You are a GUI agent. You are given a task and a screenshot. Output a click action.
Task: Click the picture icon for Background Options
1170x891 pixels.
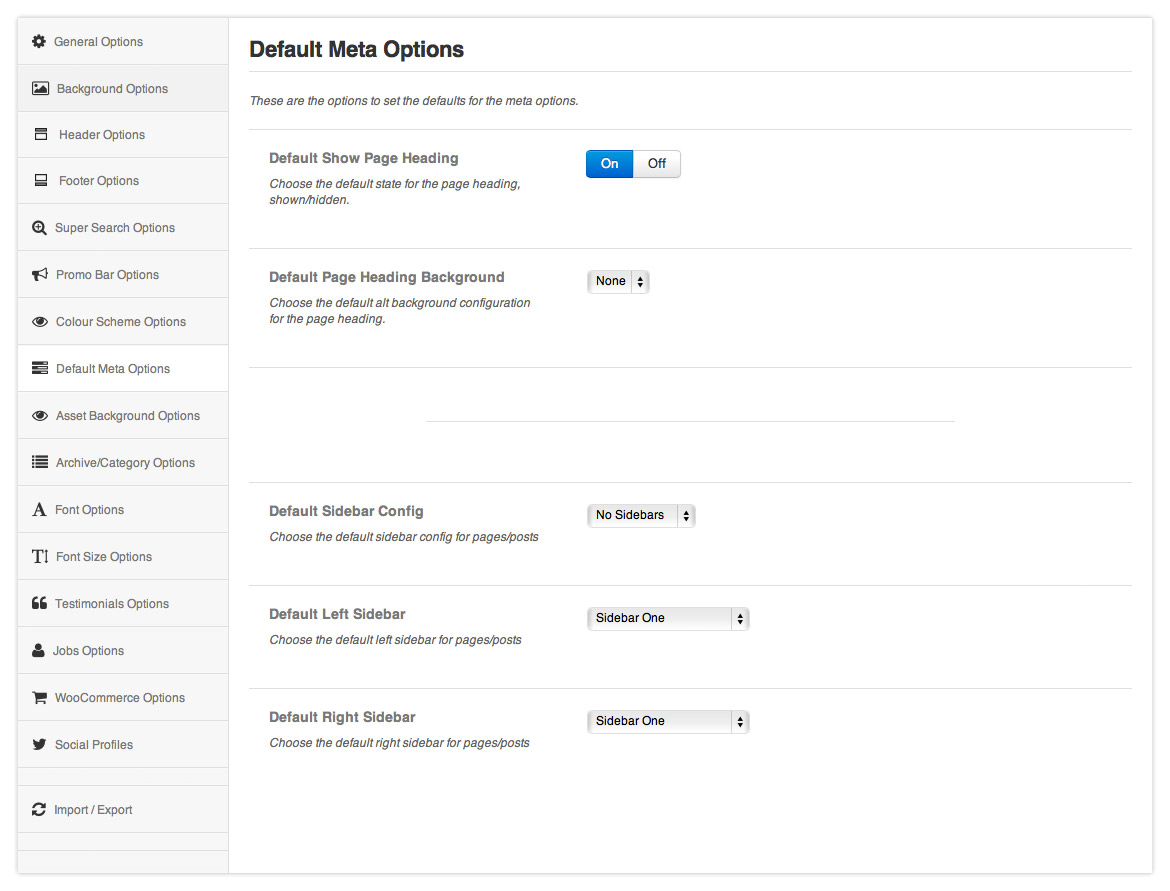[x=40, y=88]
